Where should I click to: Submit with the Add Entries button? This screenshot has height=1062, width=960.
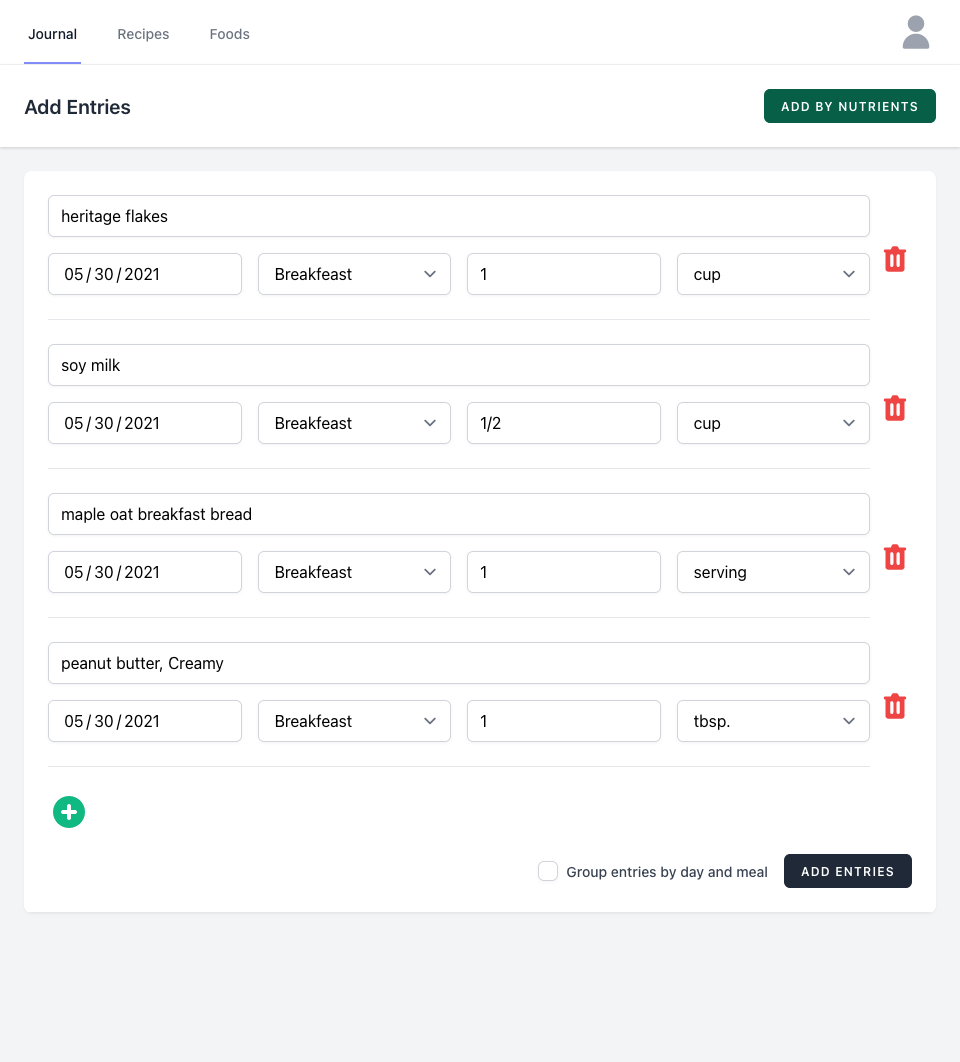click(847, 871)
